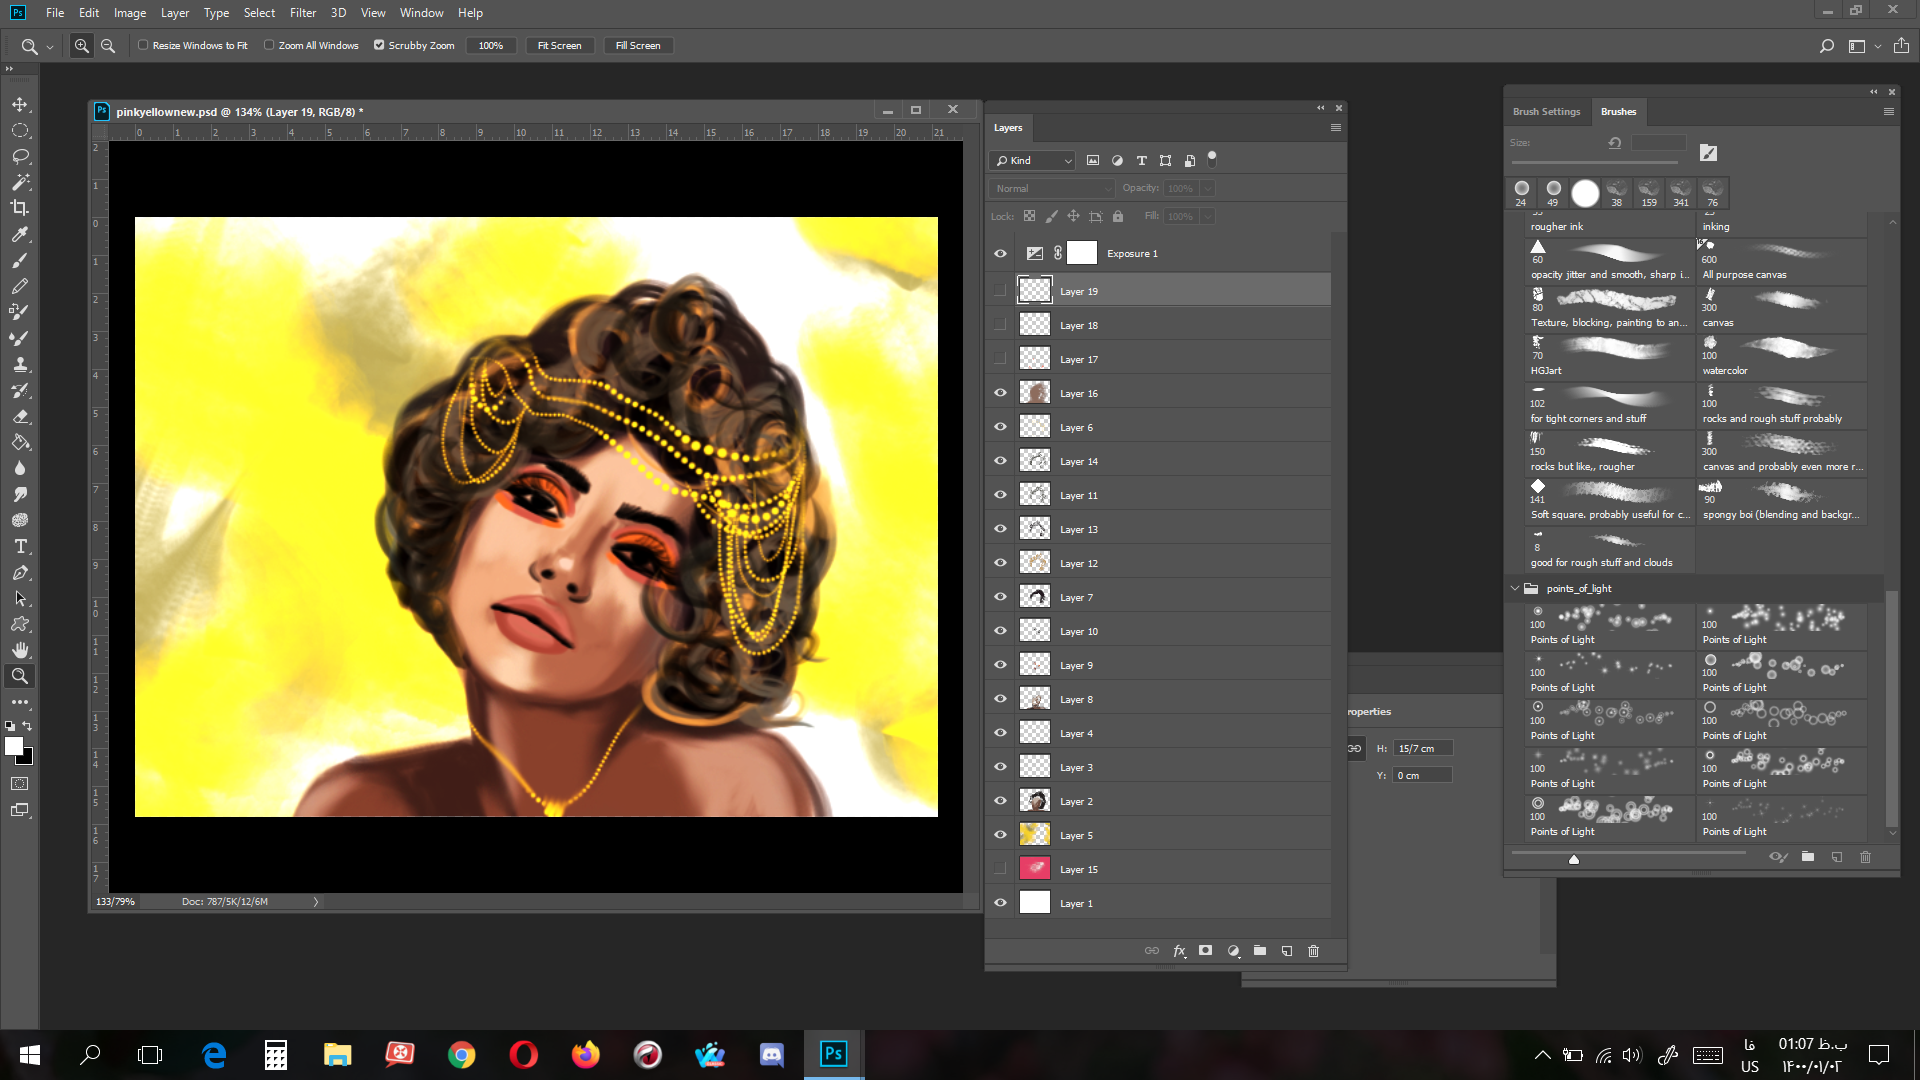
Task: Add a layer mask
Action: tap(1206, 951)
